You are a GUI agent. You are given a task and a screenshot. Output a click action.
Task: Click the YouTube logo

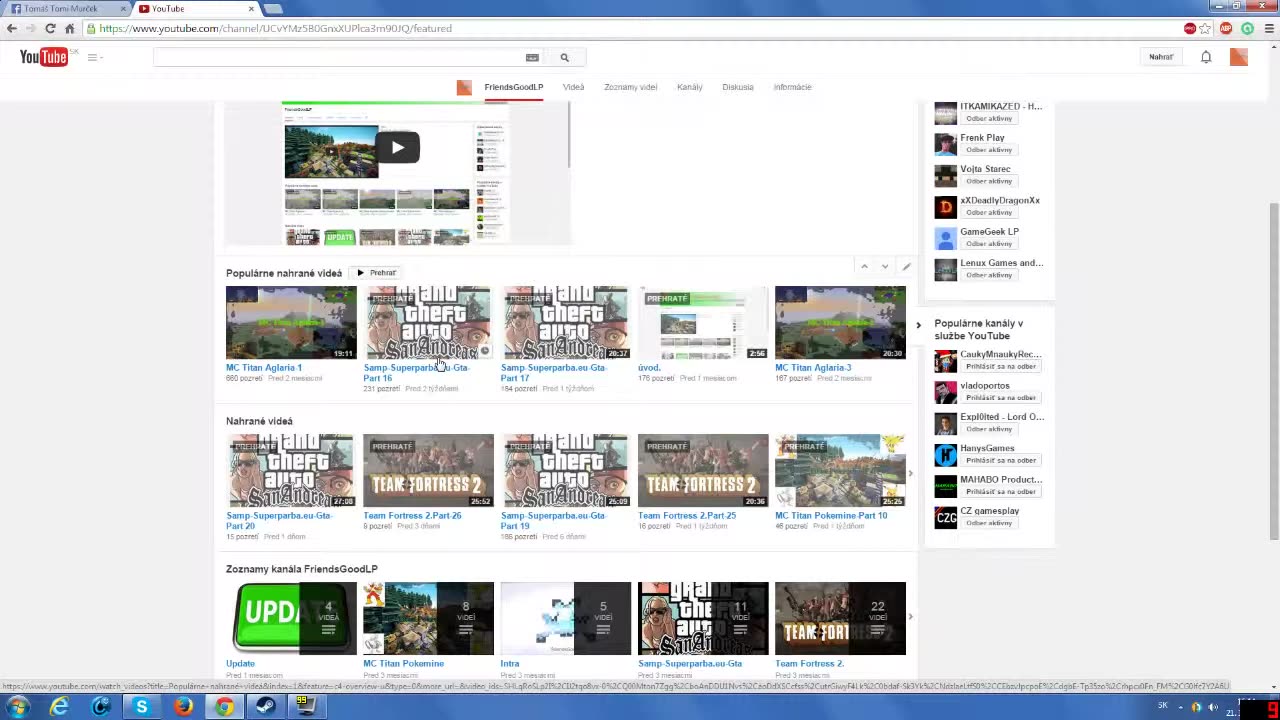pos(43,57)
